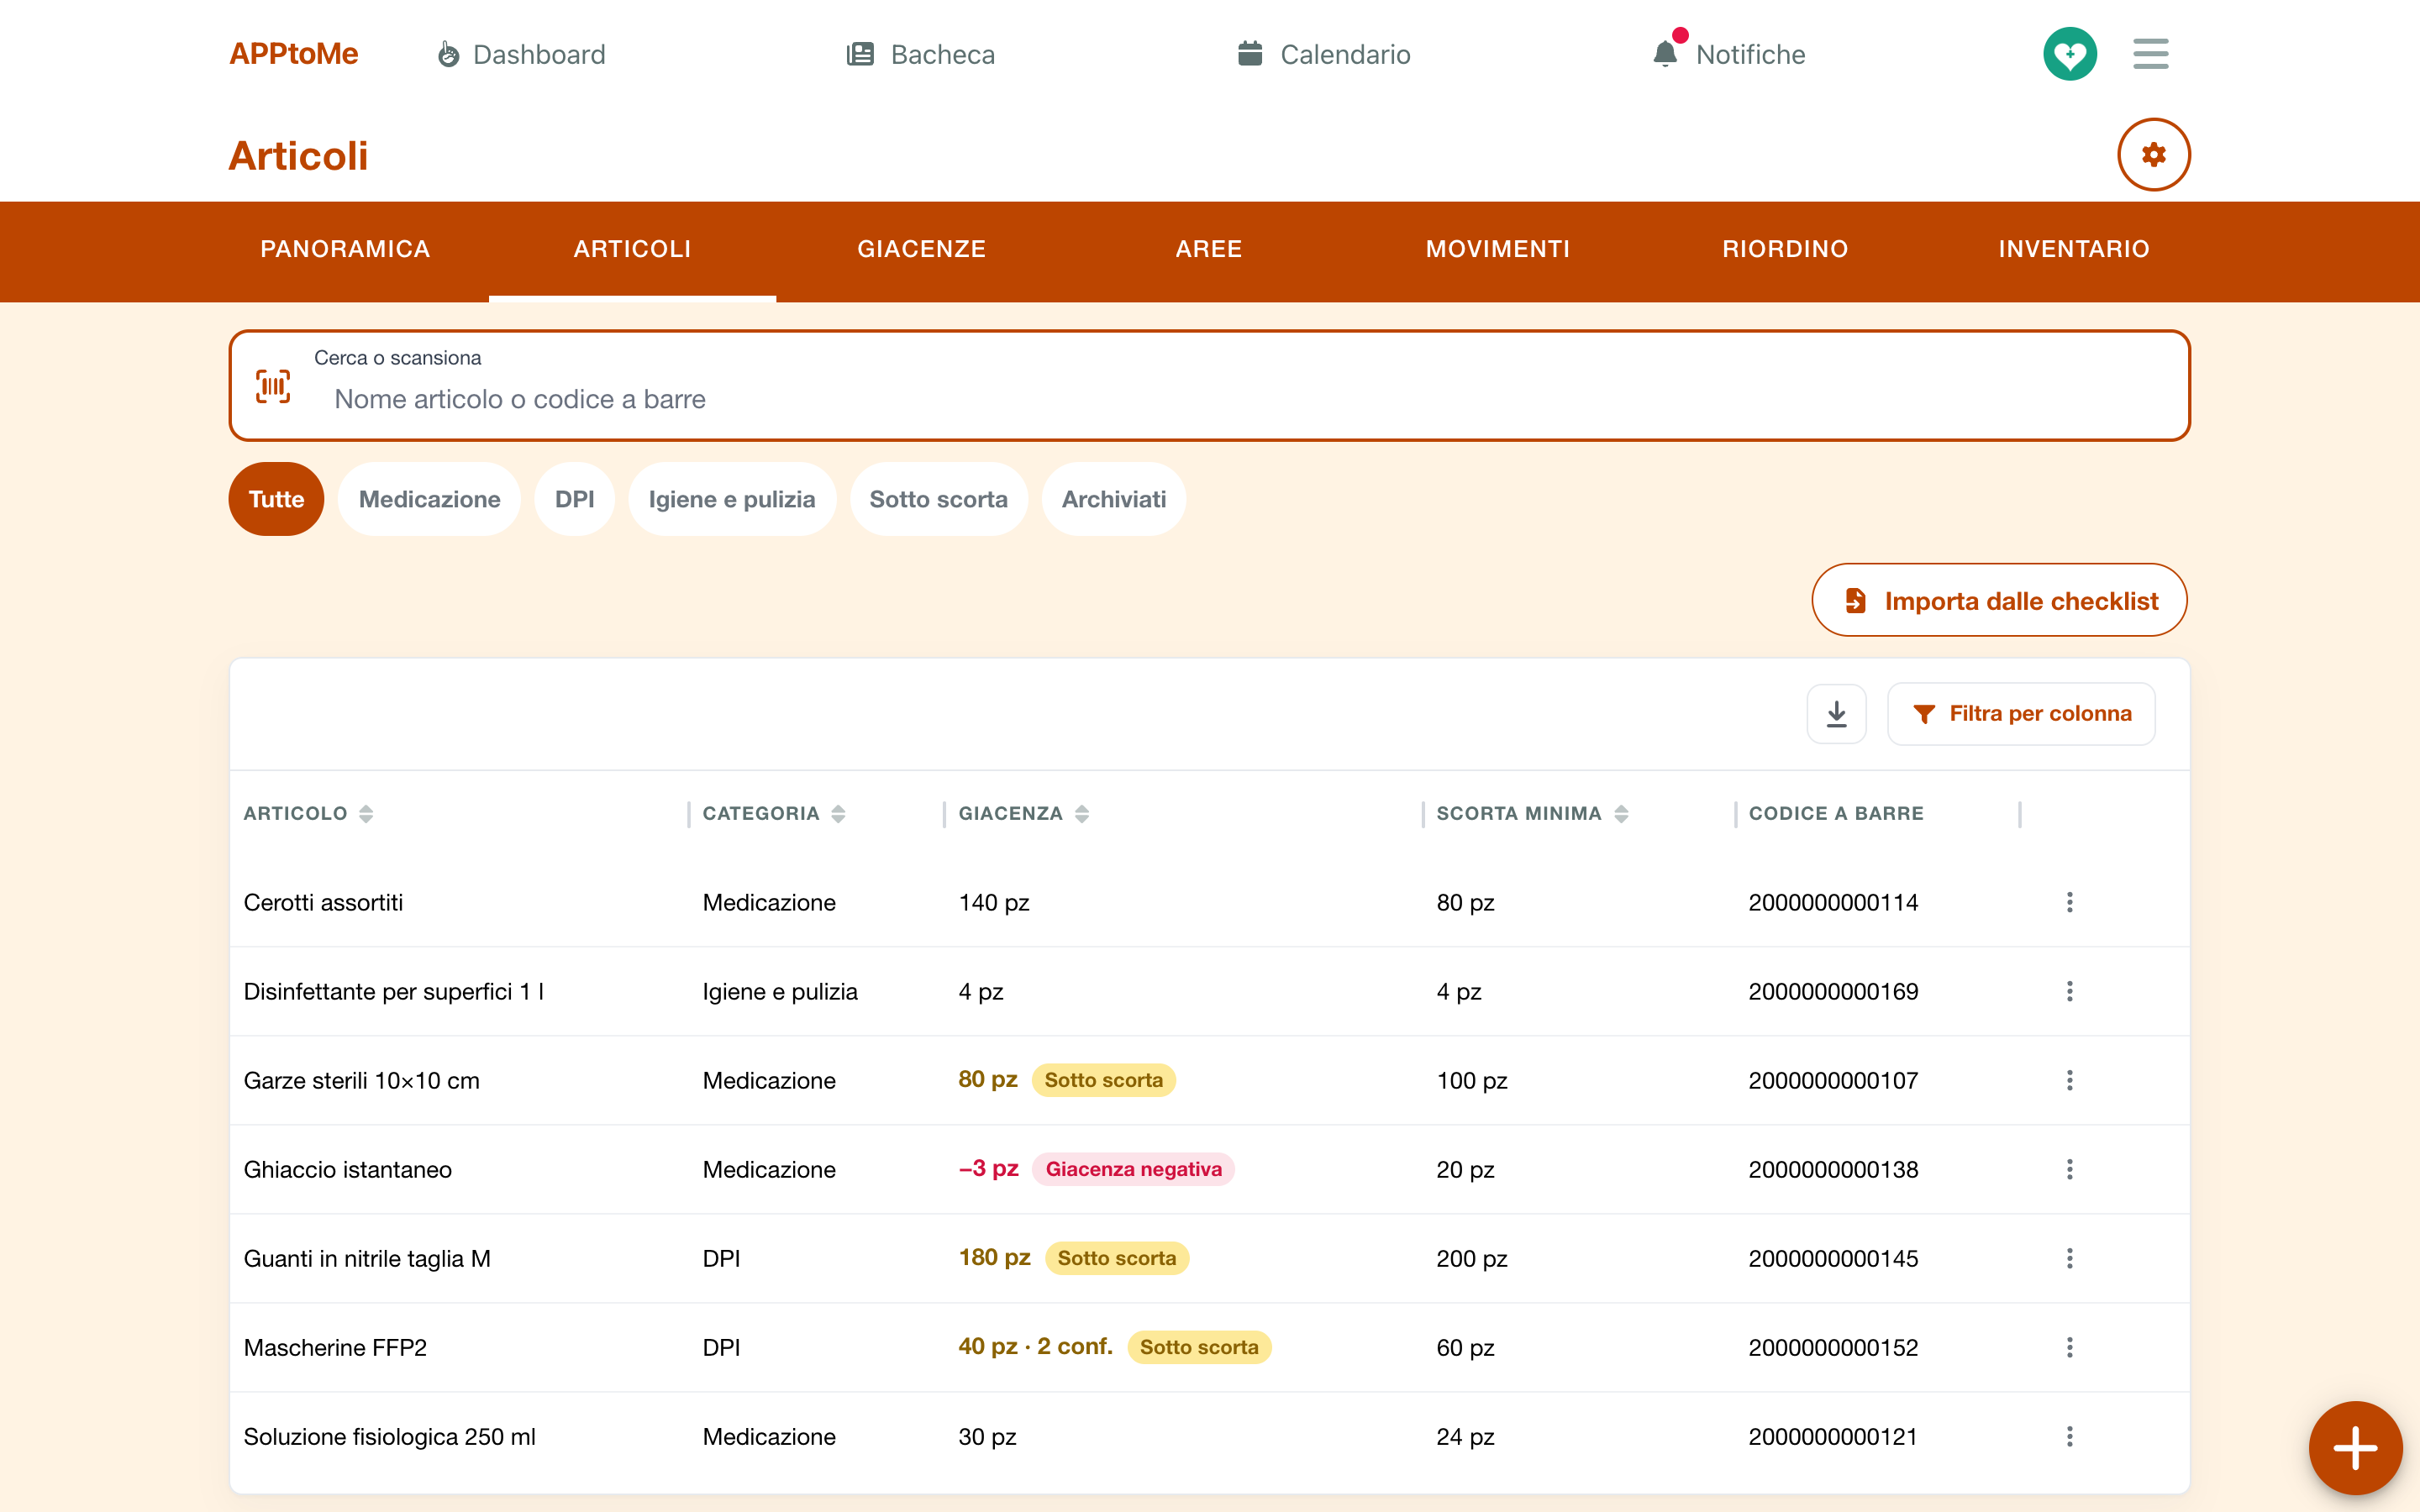
Task: Show Archiviati items
Action: pos(1113,499)
